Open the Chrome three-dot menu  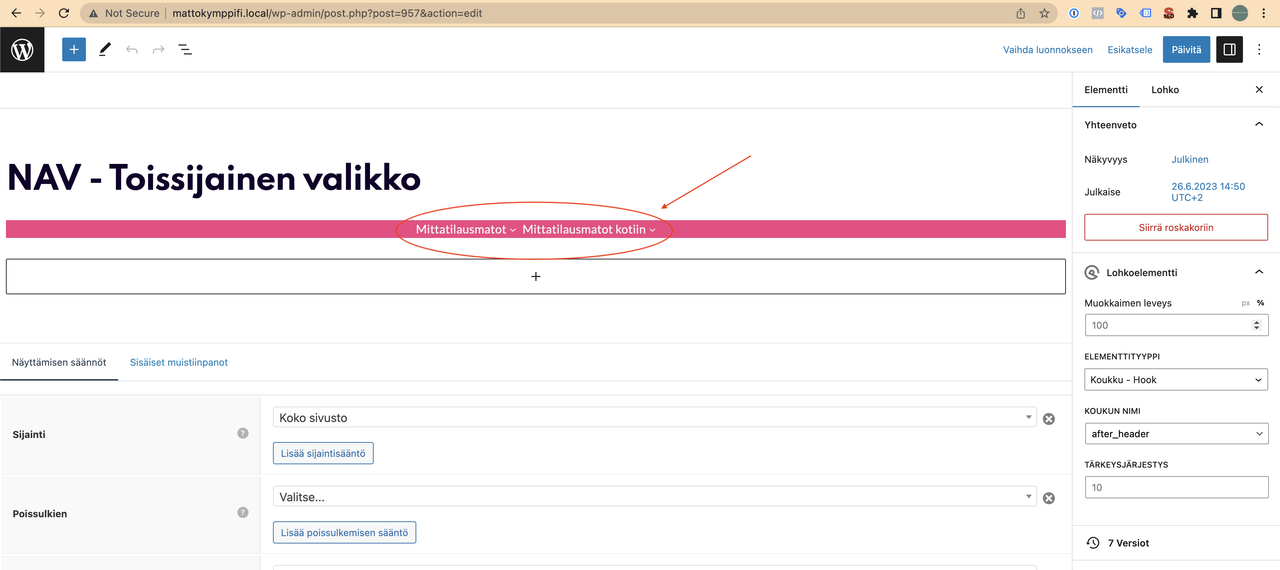pos(1265,13)
